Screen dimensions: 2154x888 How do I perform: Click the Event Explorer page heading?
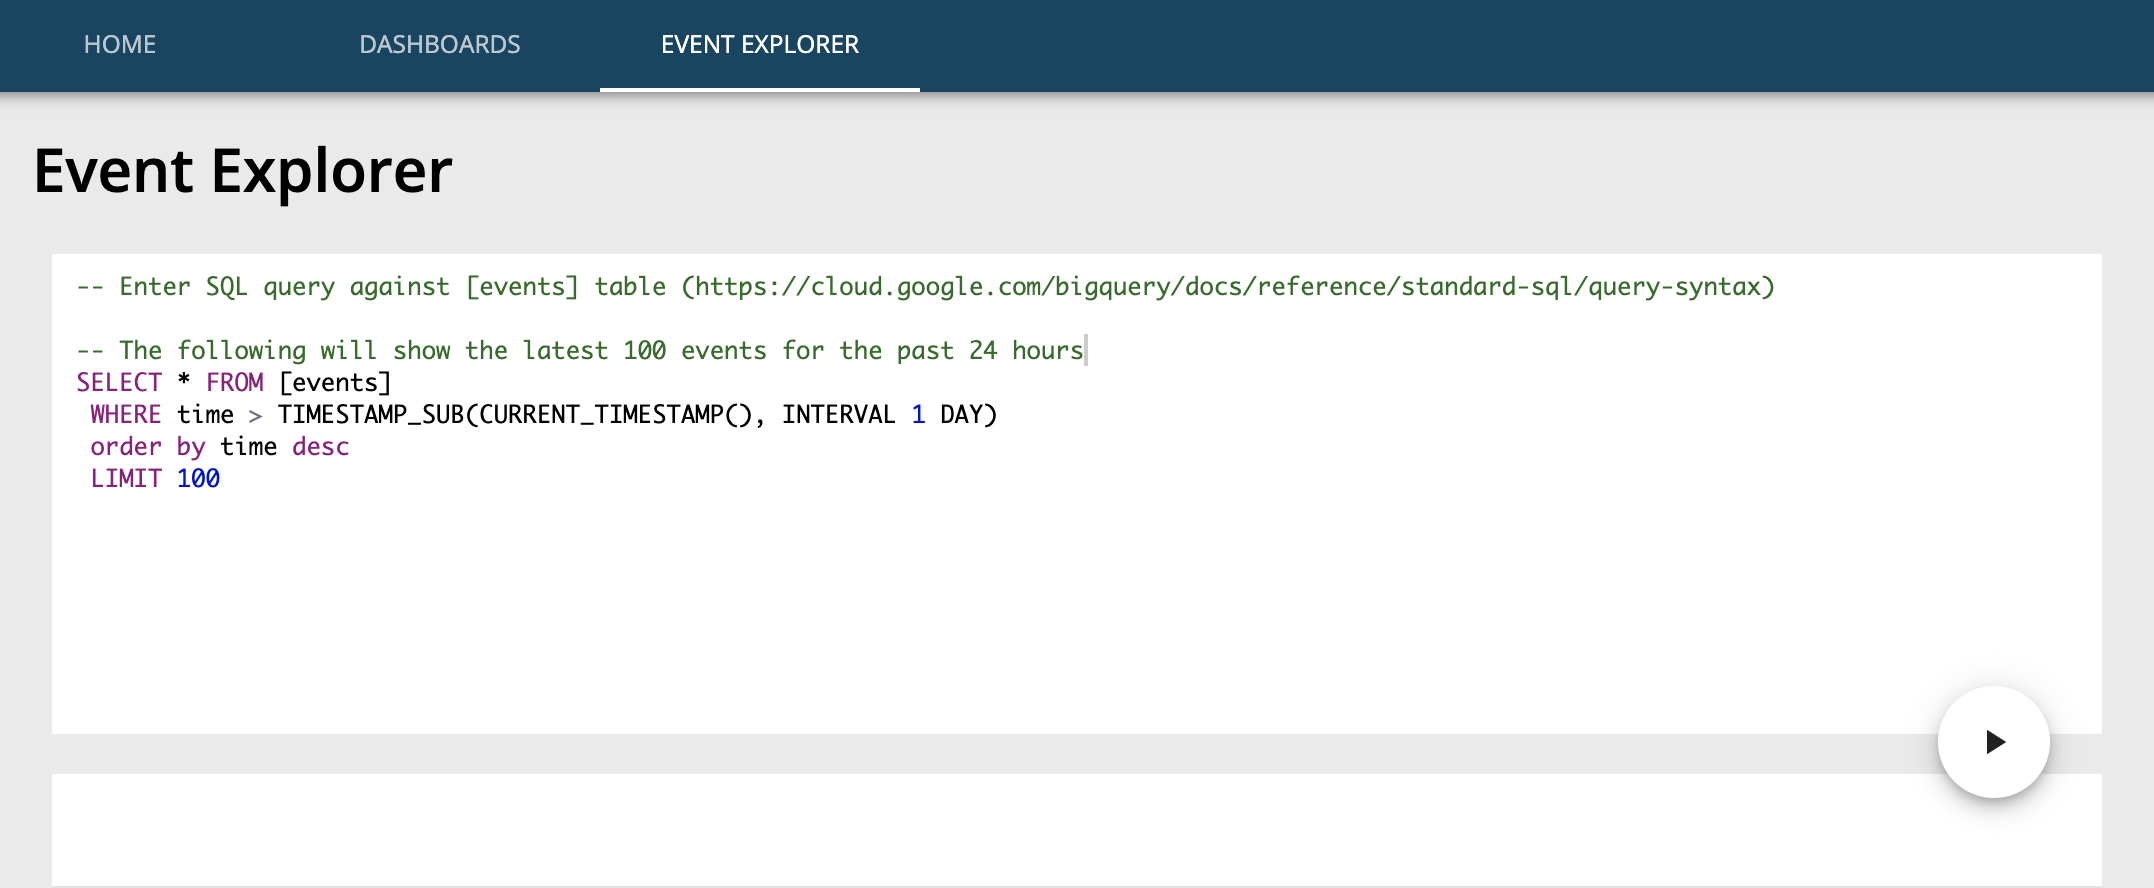[x=243, y=171]
